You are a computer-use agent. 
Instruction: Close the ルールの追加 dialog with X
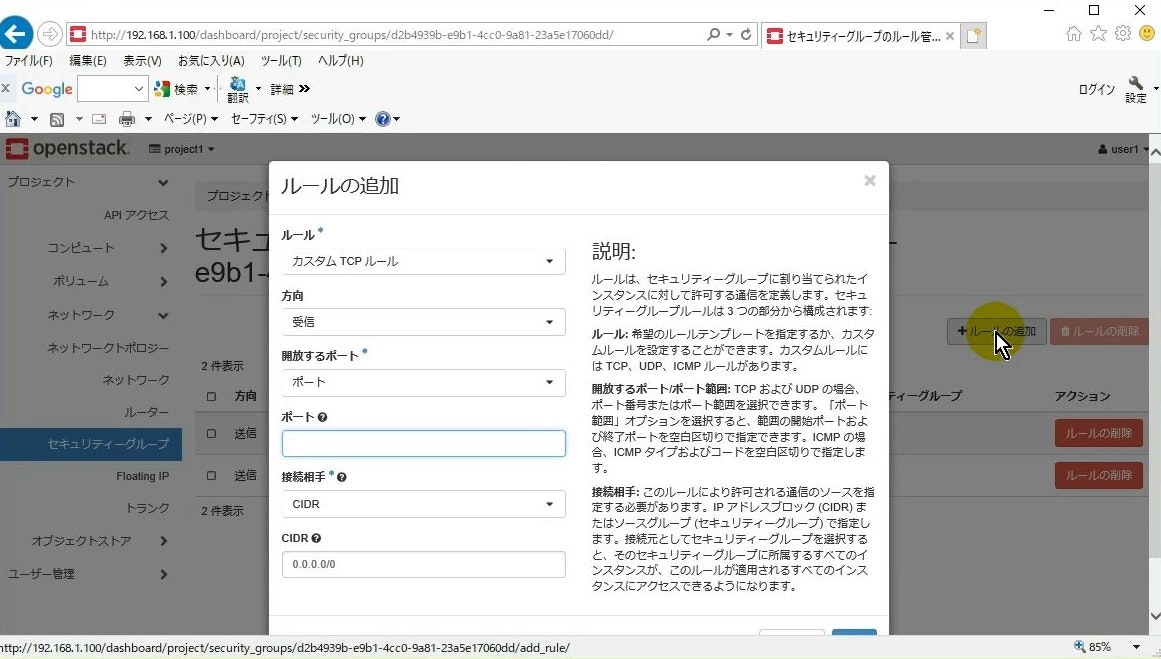(870, 181)
